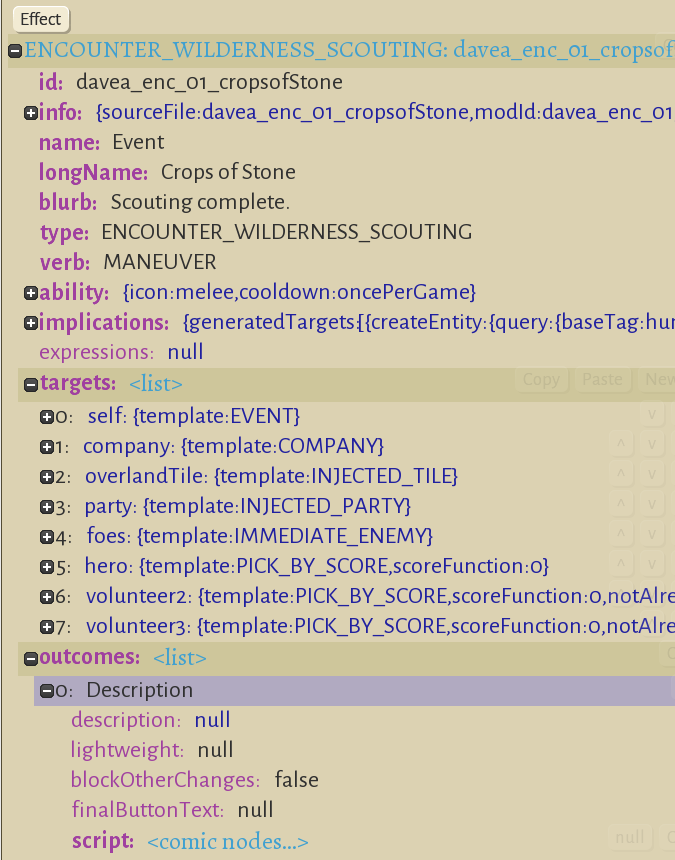This screenshot has height=860, width=675.
Task: Paste into the targets list
Action: coord(602,380)
